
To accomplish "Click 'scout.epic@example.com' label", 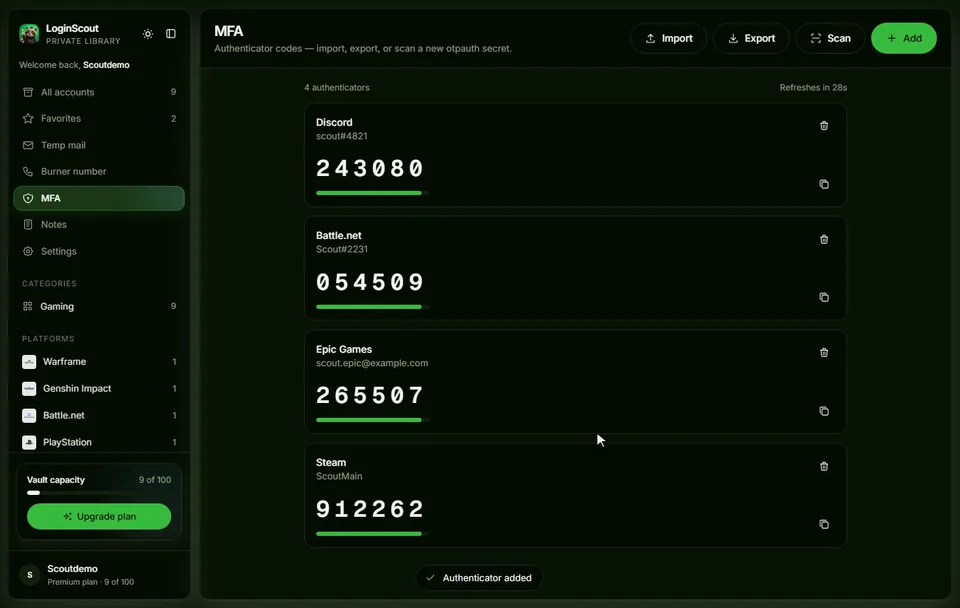I will (372, 363).
